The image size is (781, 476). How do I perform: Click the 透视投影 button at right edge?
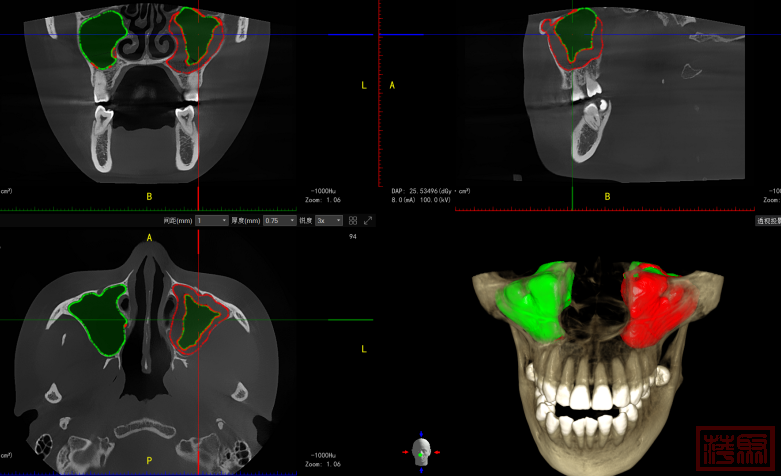tap(767, 220)
